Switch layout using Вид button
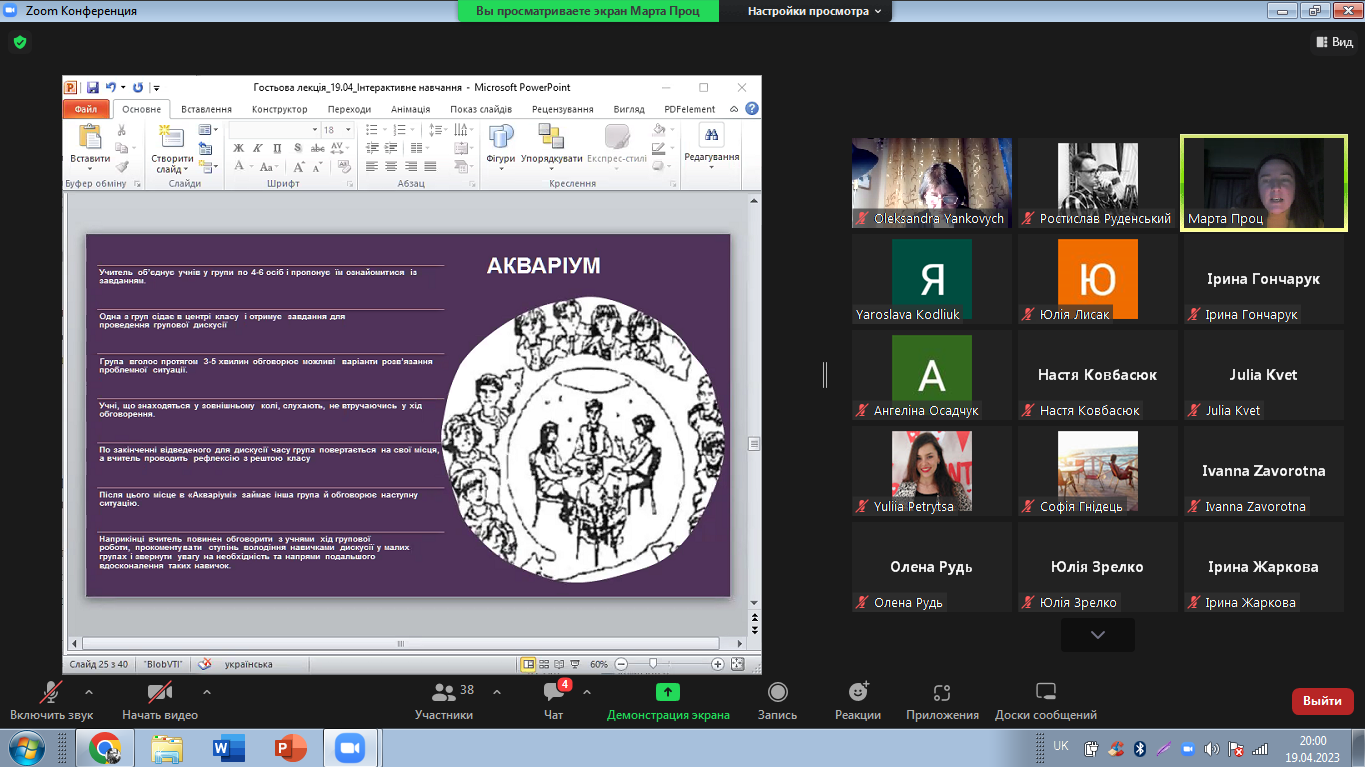Image resolution: width=1365 pixels, height=767 pixels. [x=1333, y=42]
